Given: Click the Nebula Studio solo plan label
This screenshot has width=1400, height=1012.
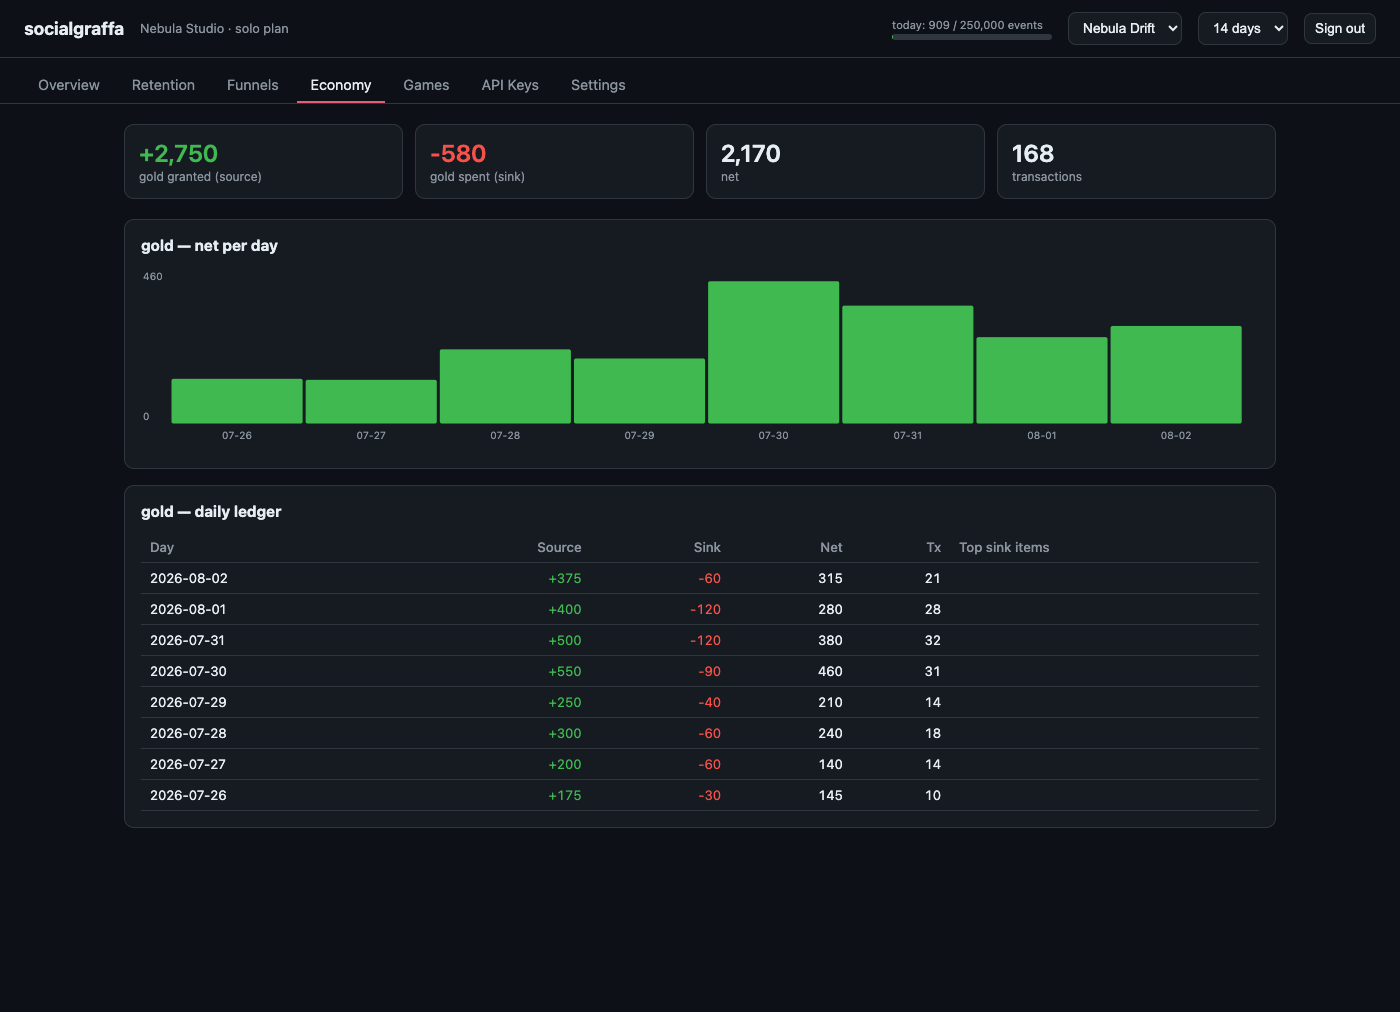Looking at the screenshot, I should 214,29.
